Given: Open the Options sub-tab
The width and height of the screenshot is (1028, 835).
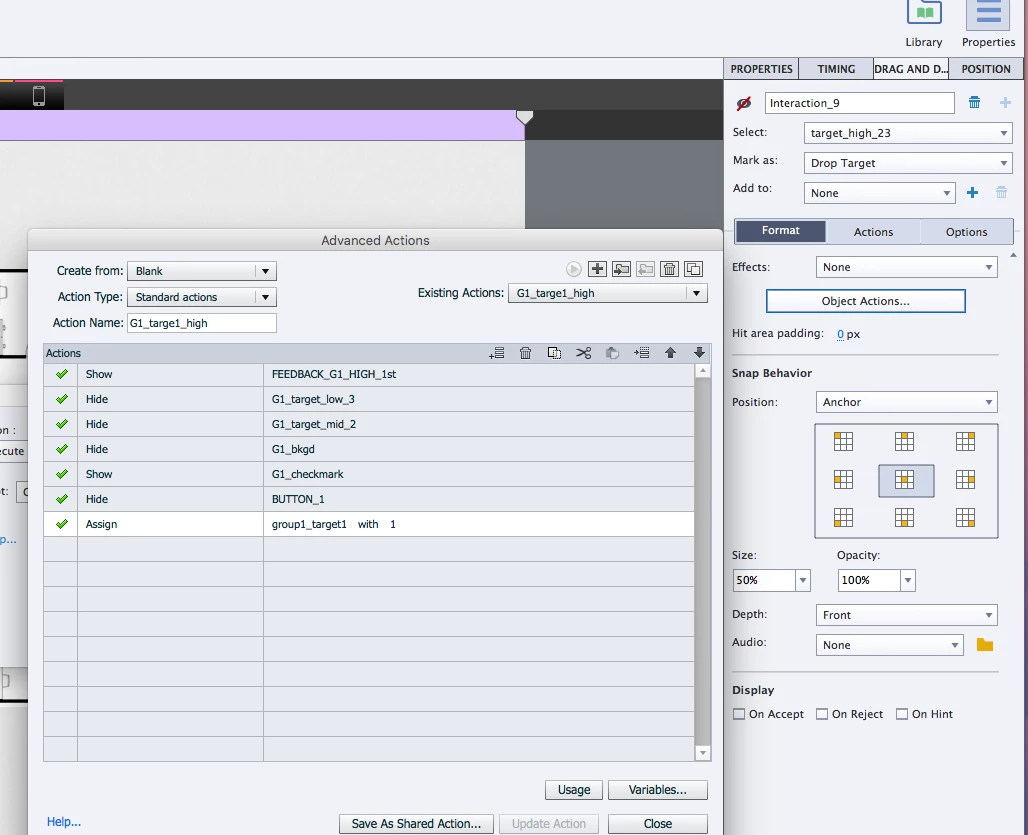Looking at the screenshot, I should [x=966, y=232].
